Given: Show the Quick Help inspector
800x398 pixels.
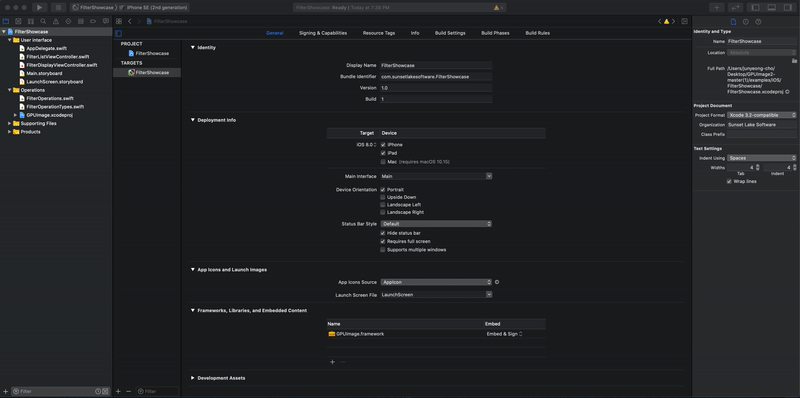Looking at the screenshot, I should 758,21.
